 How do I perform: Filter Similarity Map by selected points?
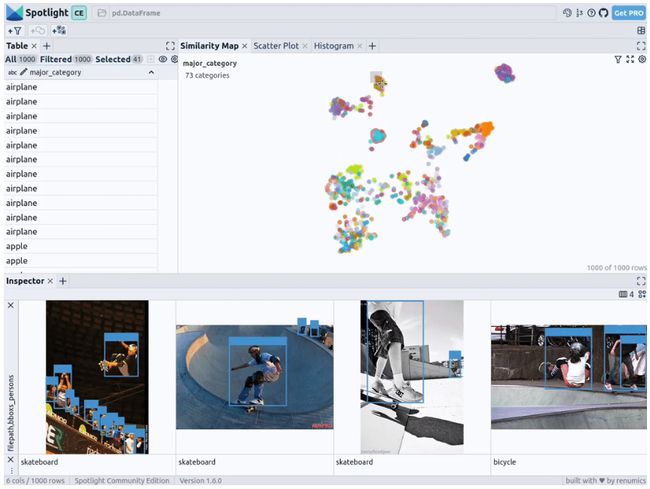[618, 60]
